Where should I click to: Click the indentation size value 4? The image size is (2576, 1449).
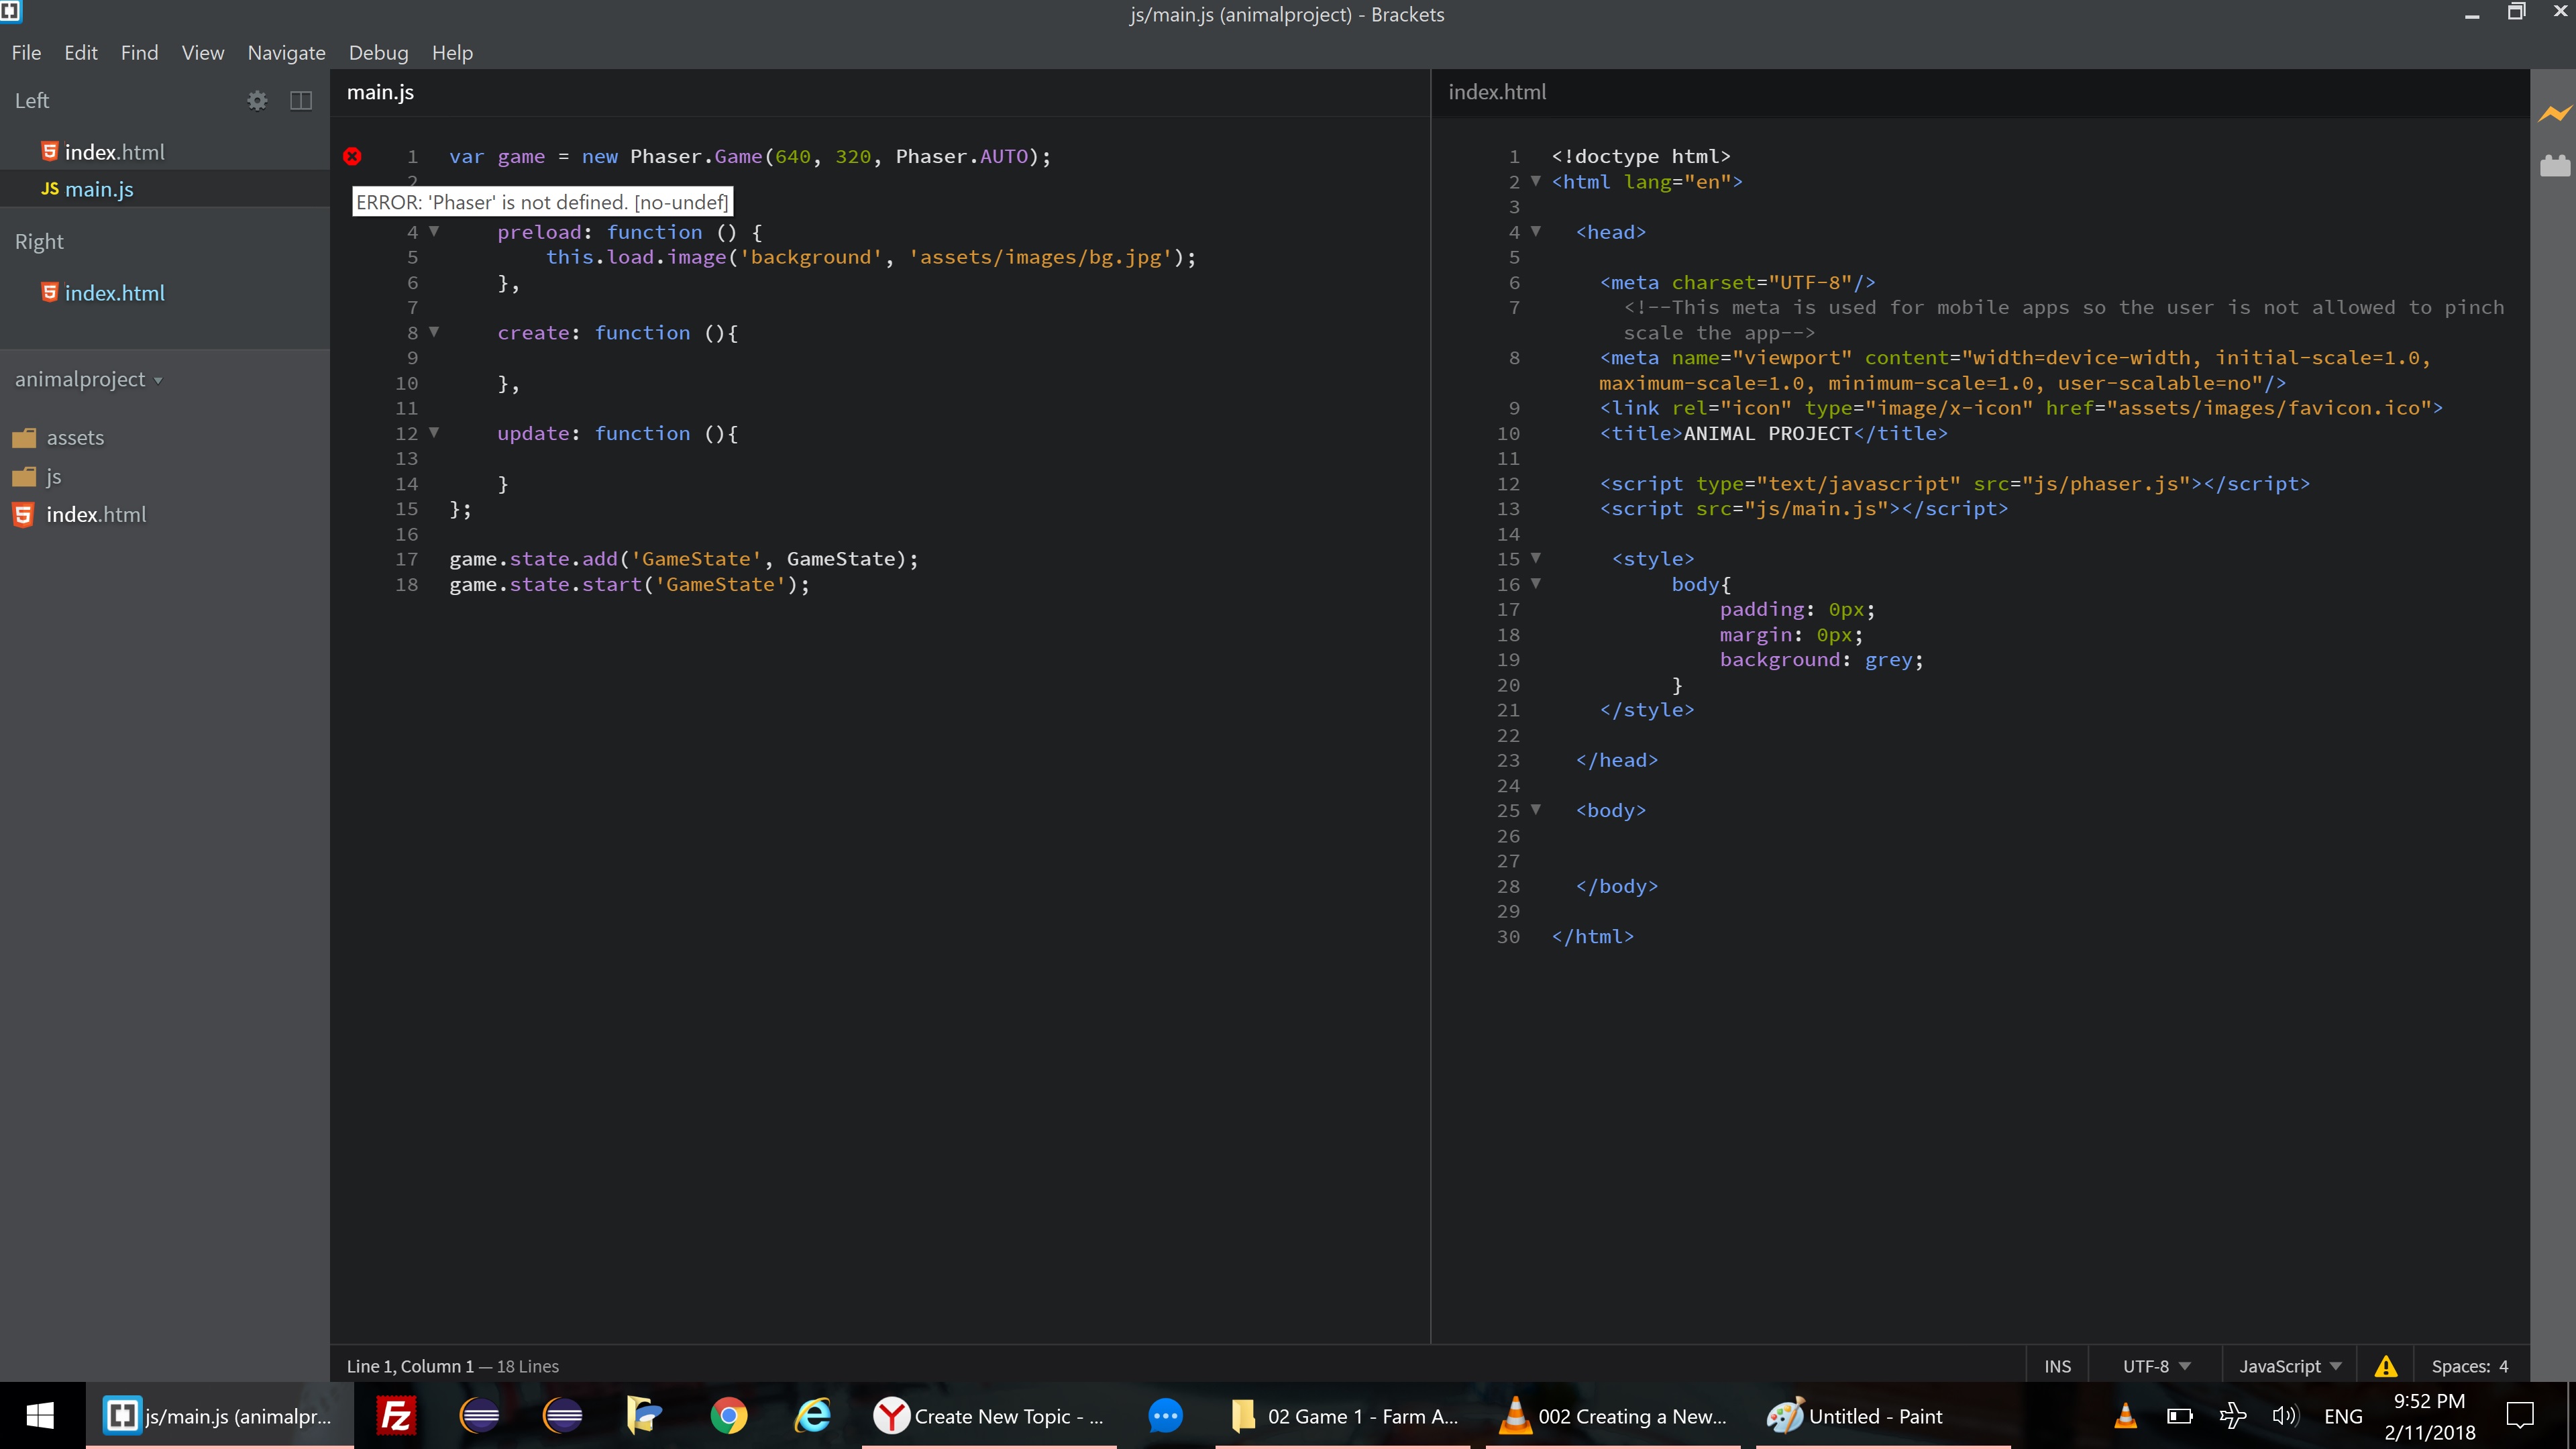pyautogui.click(x=2504, y=1366)
